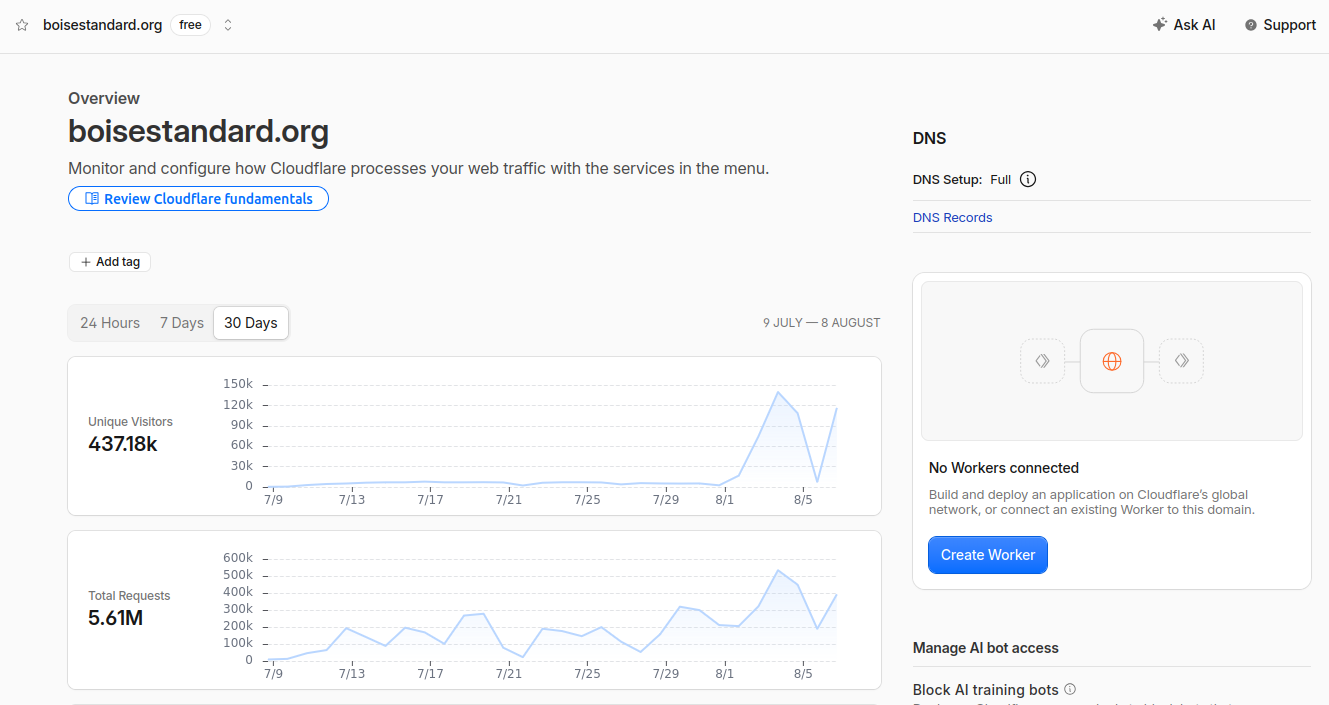Viewport: 1329px width, 705px height.
Task: Click the Unique Visitors chart peak
Action: tap(778, 392)
